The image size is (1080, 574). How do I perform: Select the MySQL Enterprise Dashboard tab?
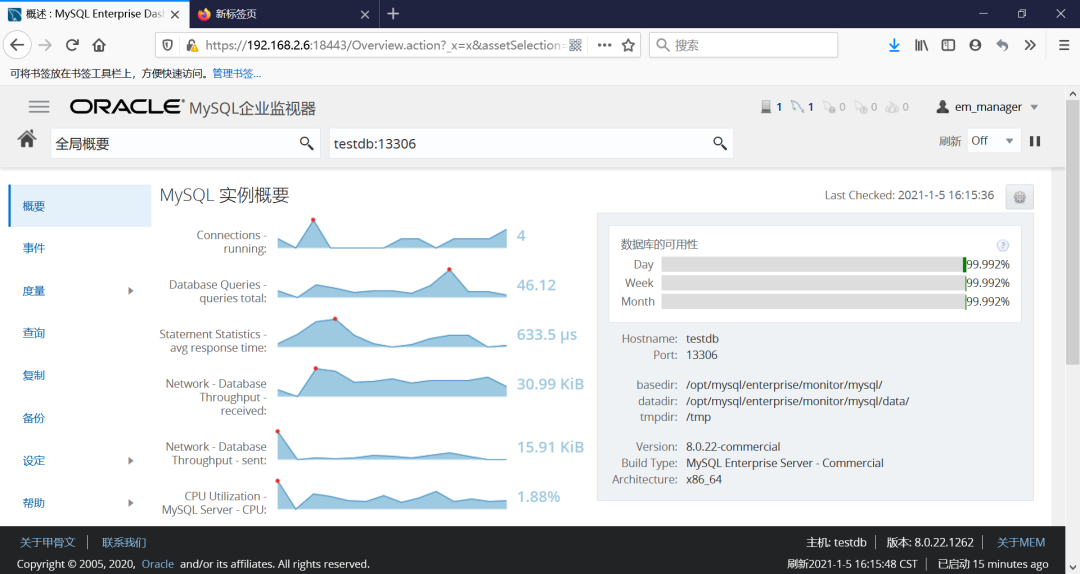point(94,14)
